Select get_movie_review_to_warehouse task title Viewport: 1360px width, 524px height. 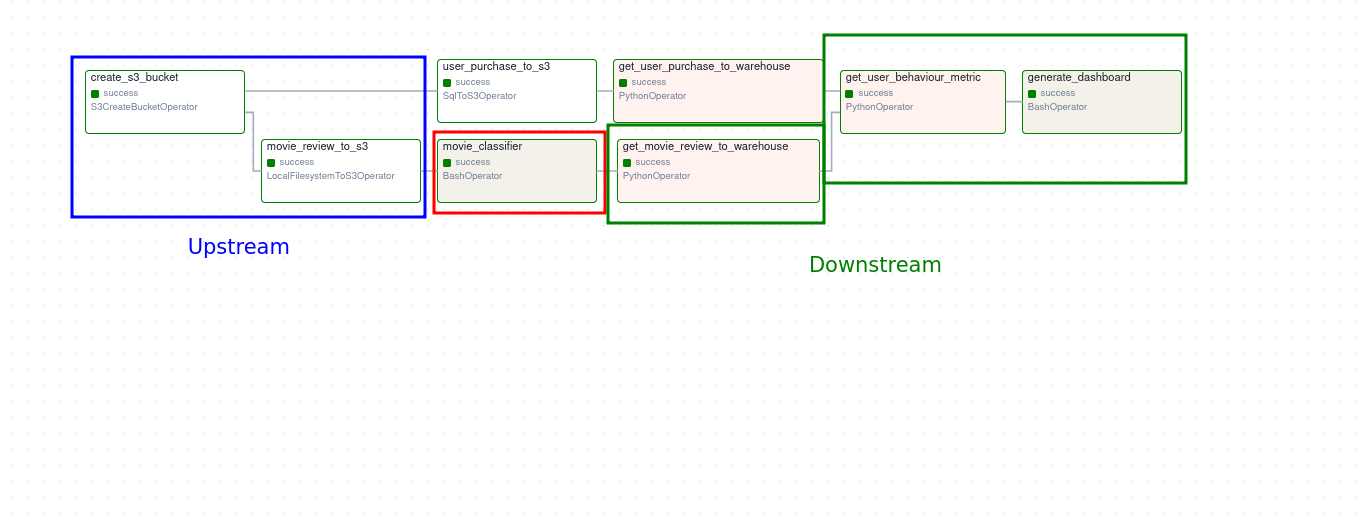705,146
